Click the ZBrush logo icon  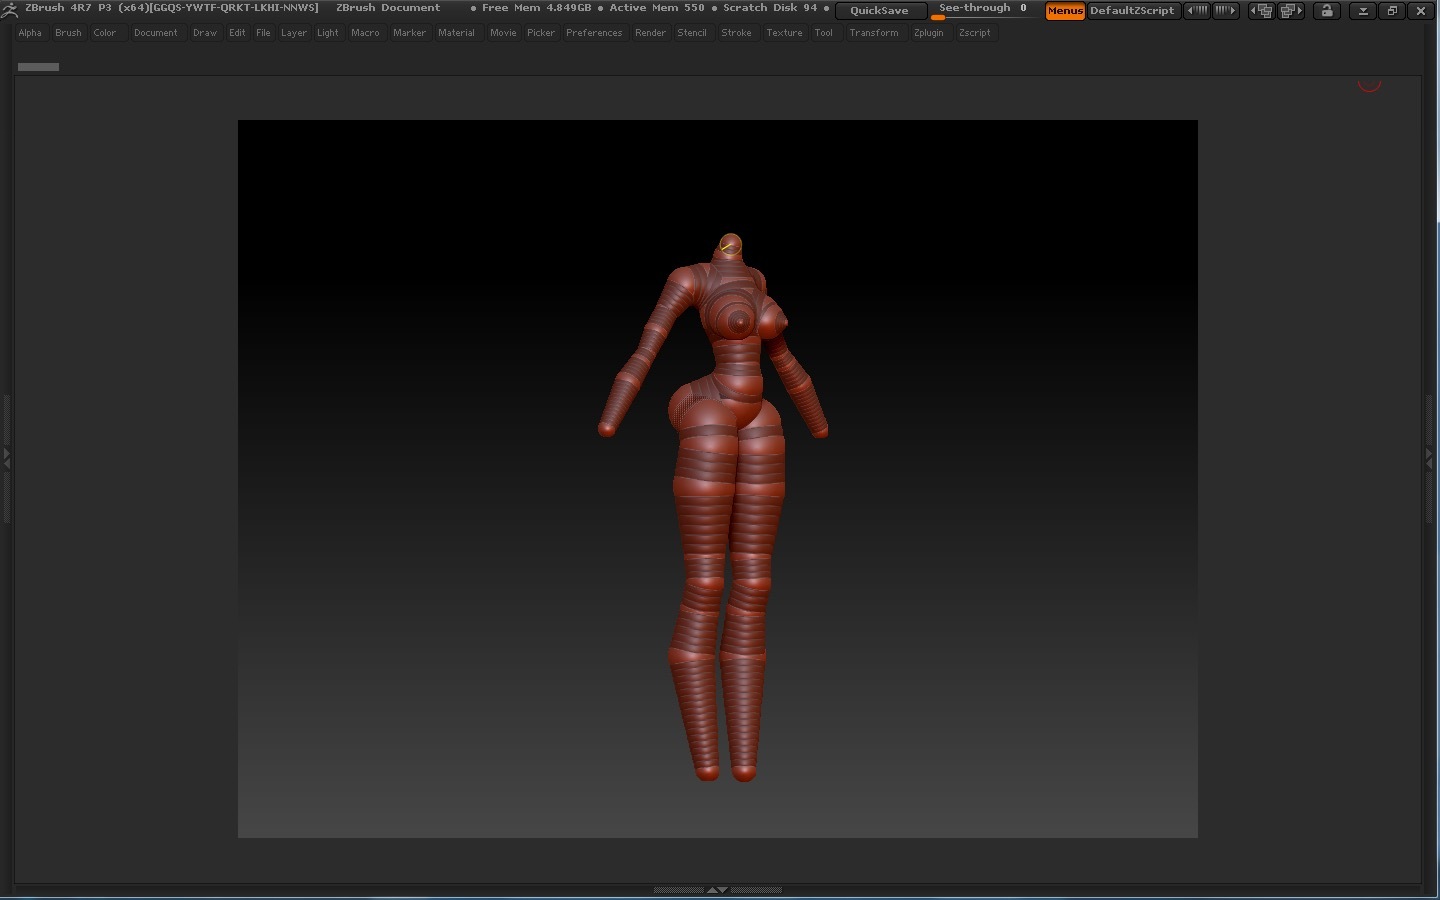click(9, 10)
